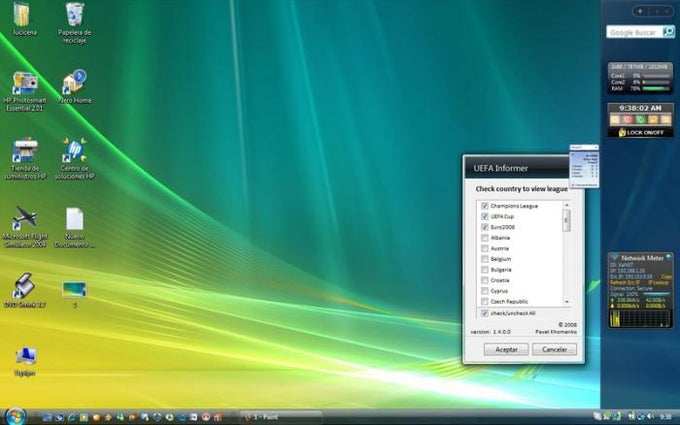680x425 pixels.
Task: Uncheck the Champions League checkbox
Action: (485, 206)
